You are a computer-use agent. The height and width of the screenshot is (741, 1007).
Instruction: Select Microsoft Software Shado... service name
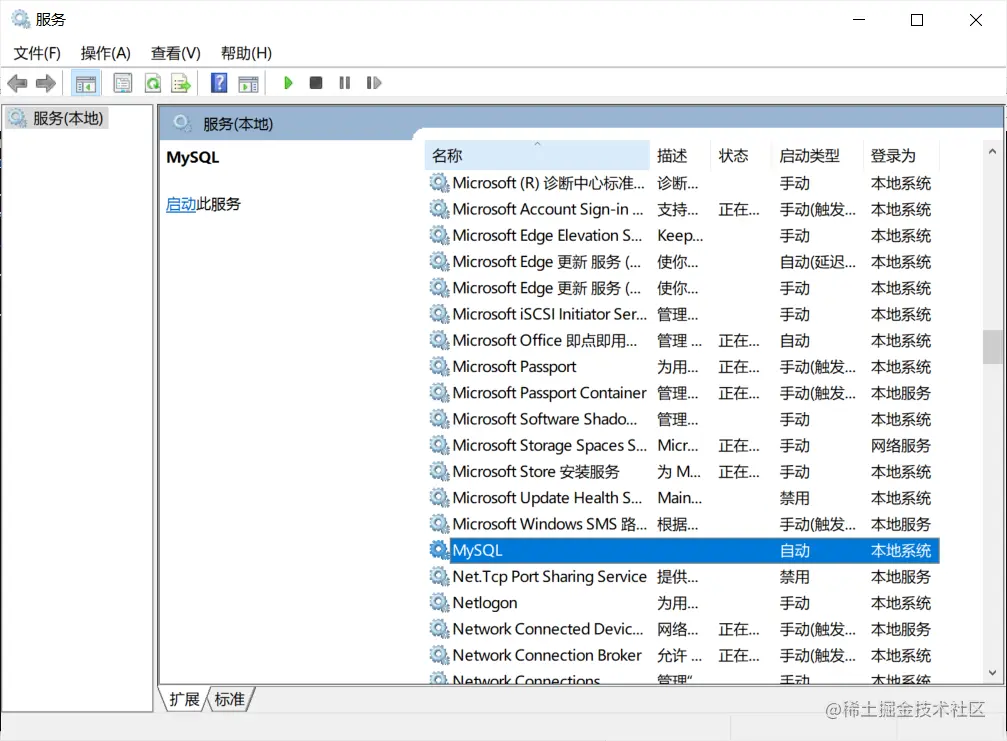[x=545, y=419]
